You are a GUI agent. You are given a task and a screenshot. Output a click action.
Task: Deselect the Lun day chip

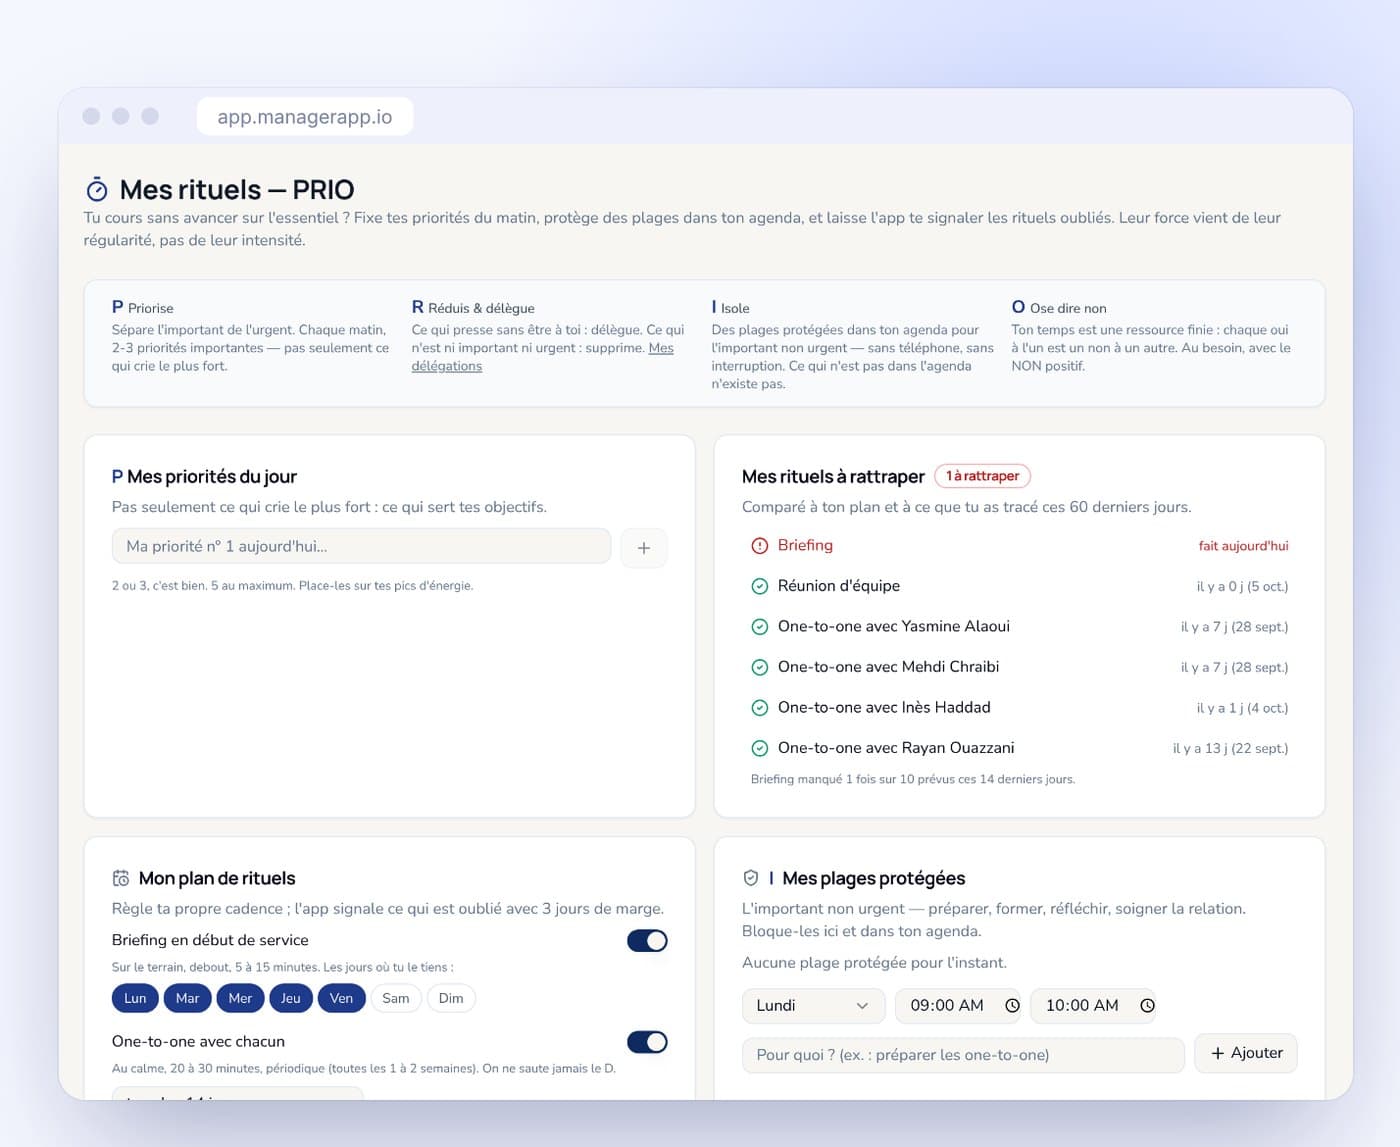(135, 998)
